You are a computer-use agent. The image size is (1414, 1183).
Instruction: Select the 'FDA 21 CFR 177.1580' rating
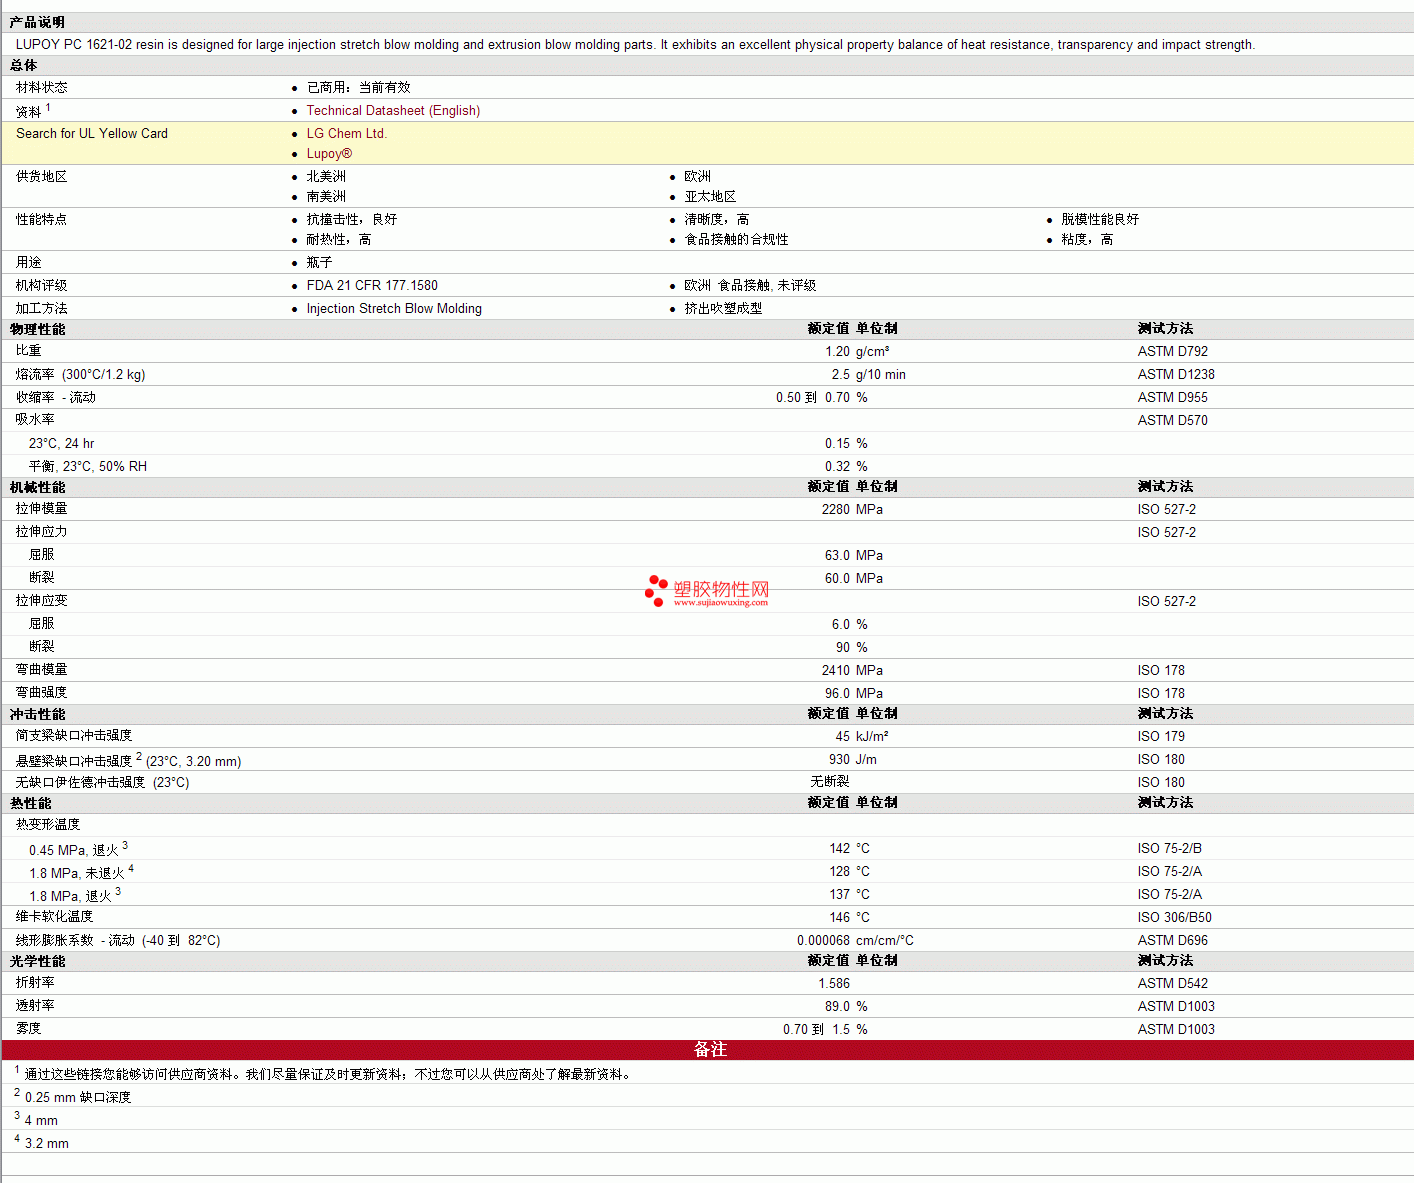tap(372, 286)
